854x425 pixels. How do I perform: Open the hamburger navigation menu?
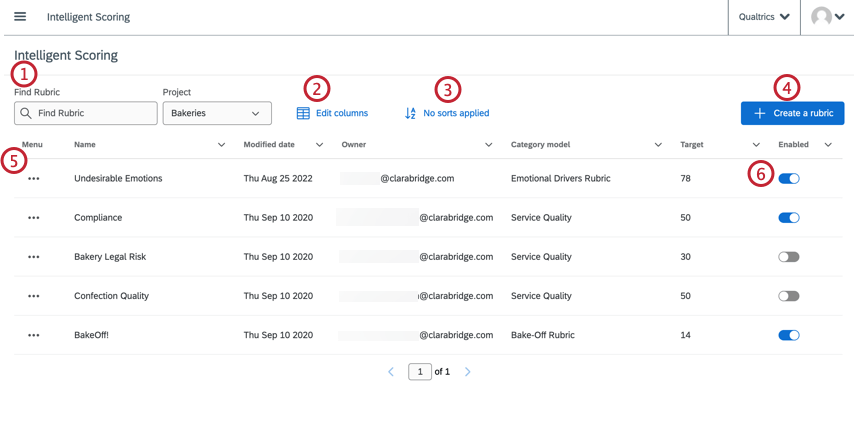coord(20,17)
